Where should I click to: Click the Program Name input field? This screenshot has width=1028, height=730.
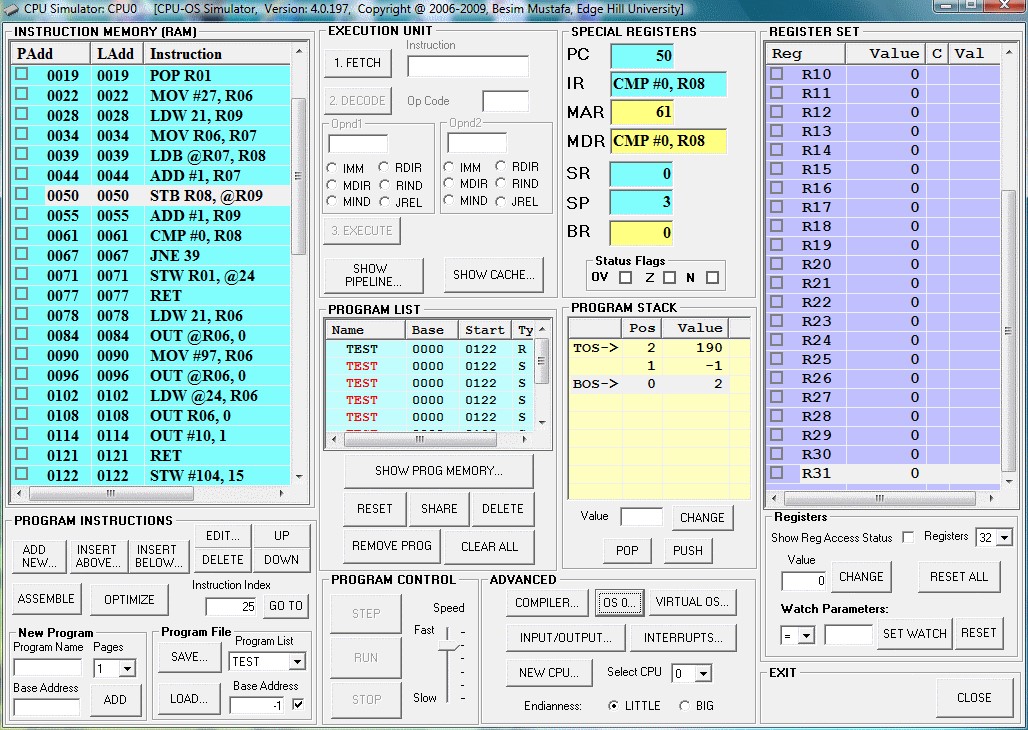point(47,668)
